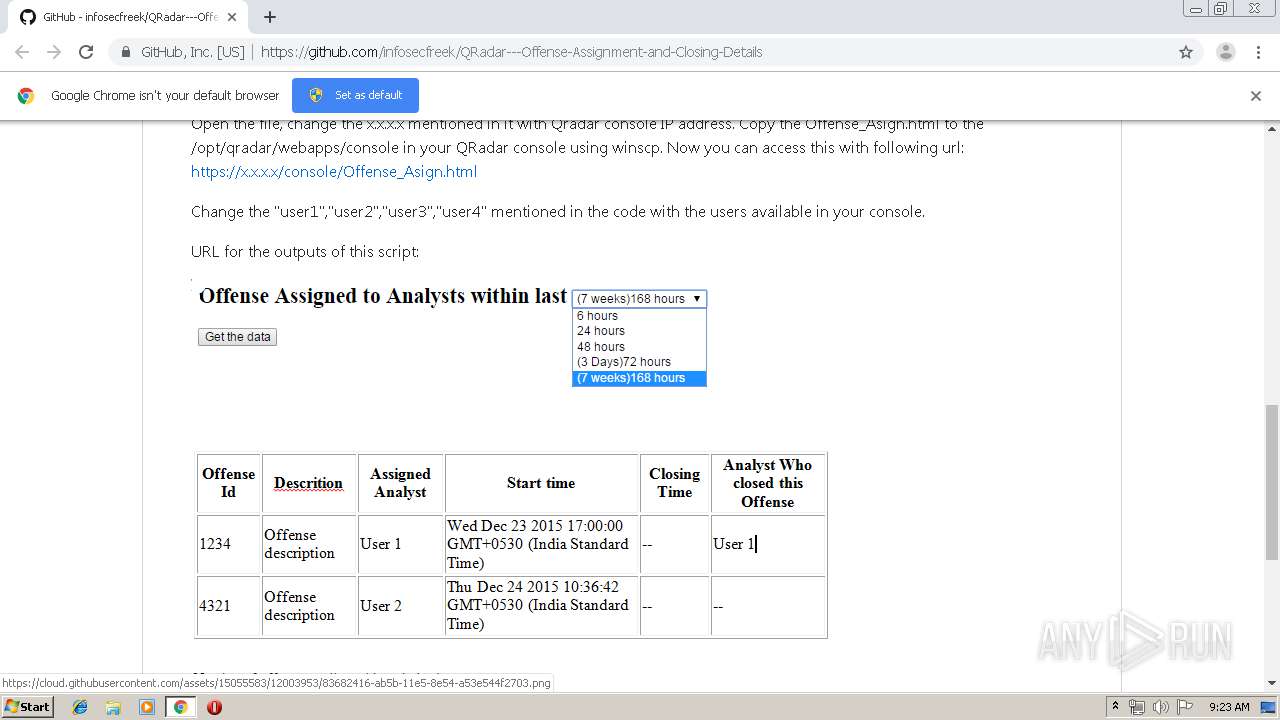Click '(3 Days)72 hours' in the picture

[x=624, y=362]
